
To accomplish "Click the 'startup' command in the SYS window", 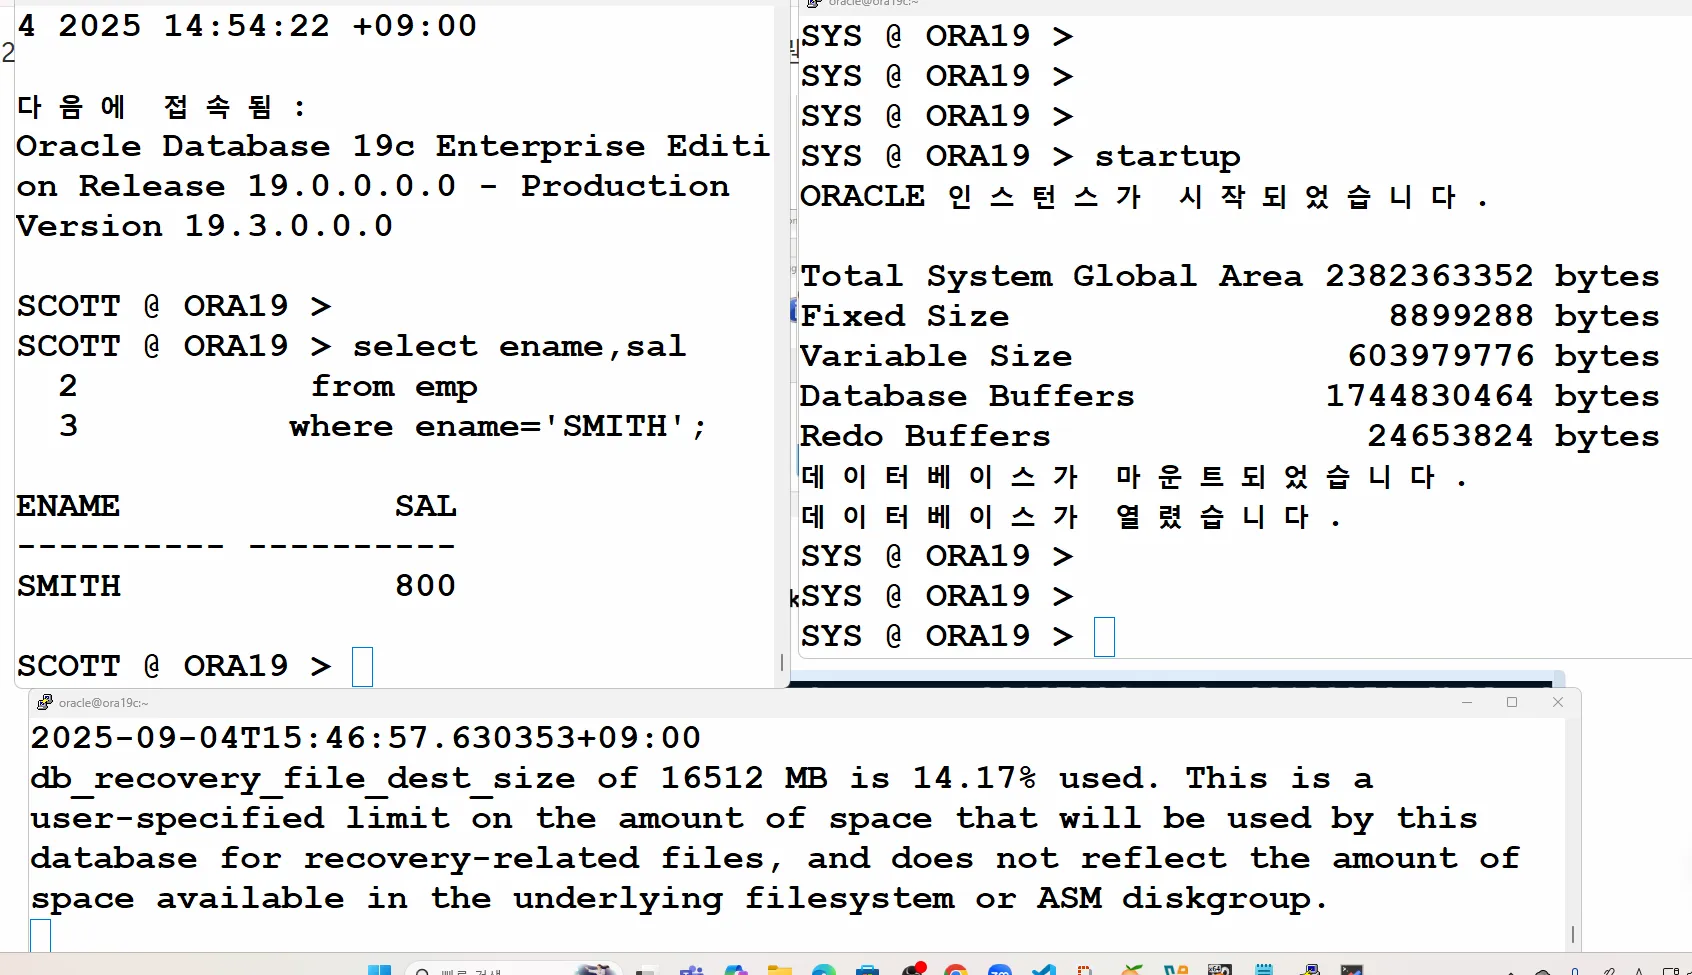I will [1167, 157].
